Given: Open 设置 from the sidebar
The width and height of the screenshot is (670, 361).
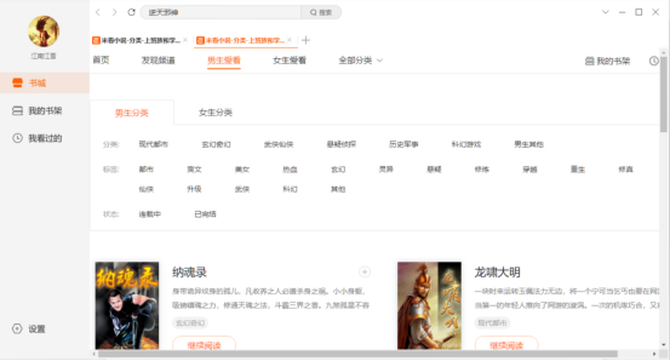Looking at the screenshot, I should (x=28, y=329).
